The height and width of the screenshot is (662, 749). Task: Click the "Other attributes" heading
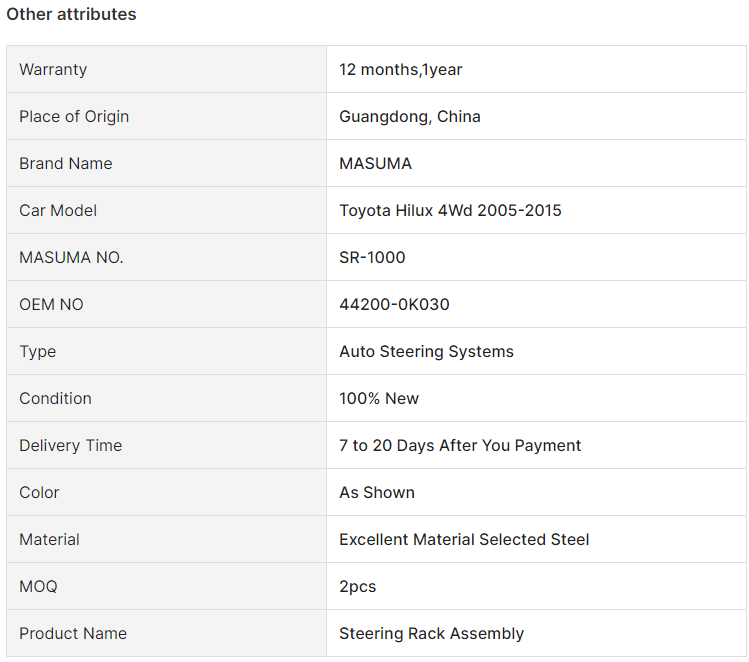71,14
